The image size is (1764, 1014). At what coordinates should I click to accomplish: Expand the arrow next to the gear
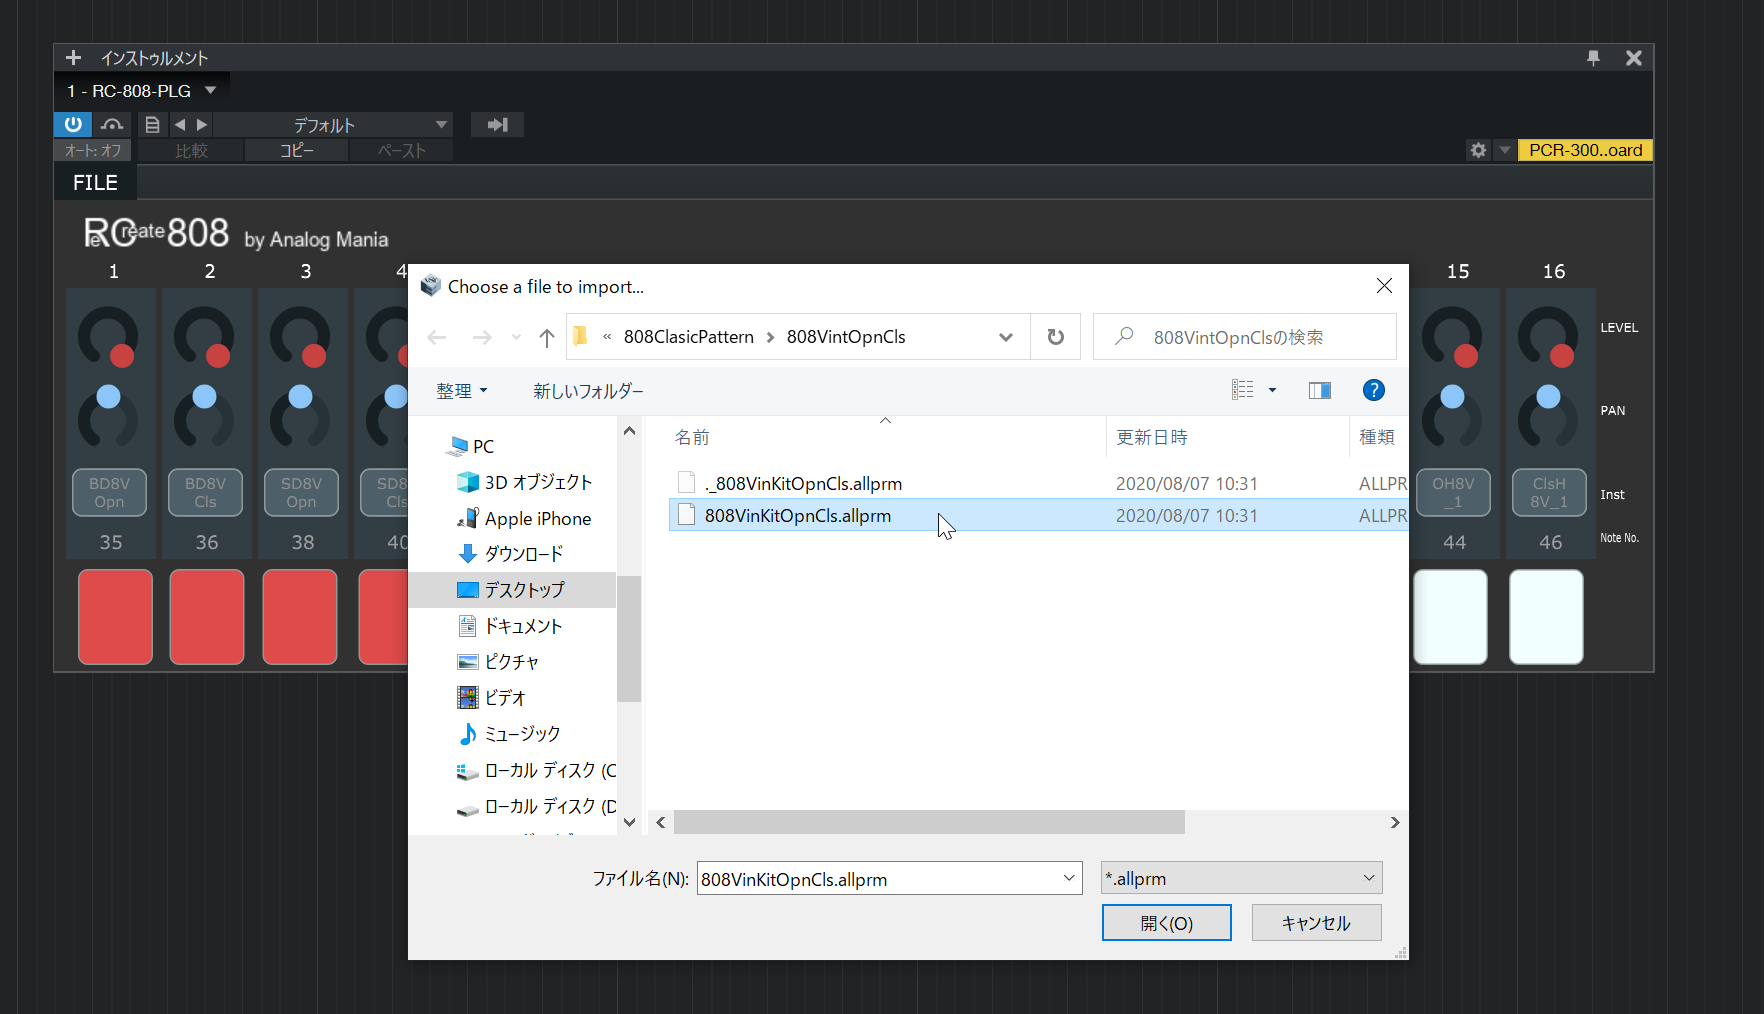[1504, 150]
